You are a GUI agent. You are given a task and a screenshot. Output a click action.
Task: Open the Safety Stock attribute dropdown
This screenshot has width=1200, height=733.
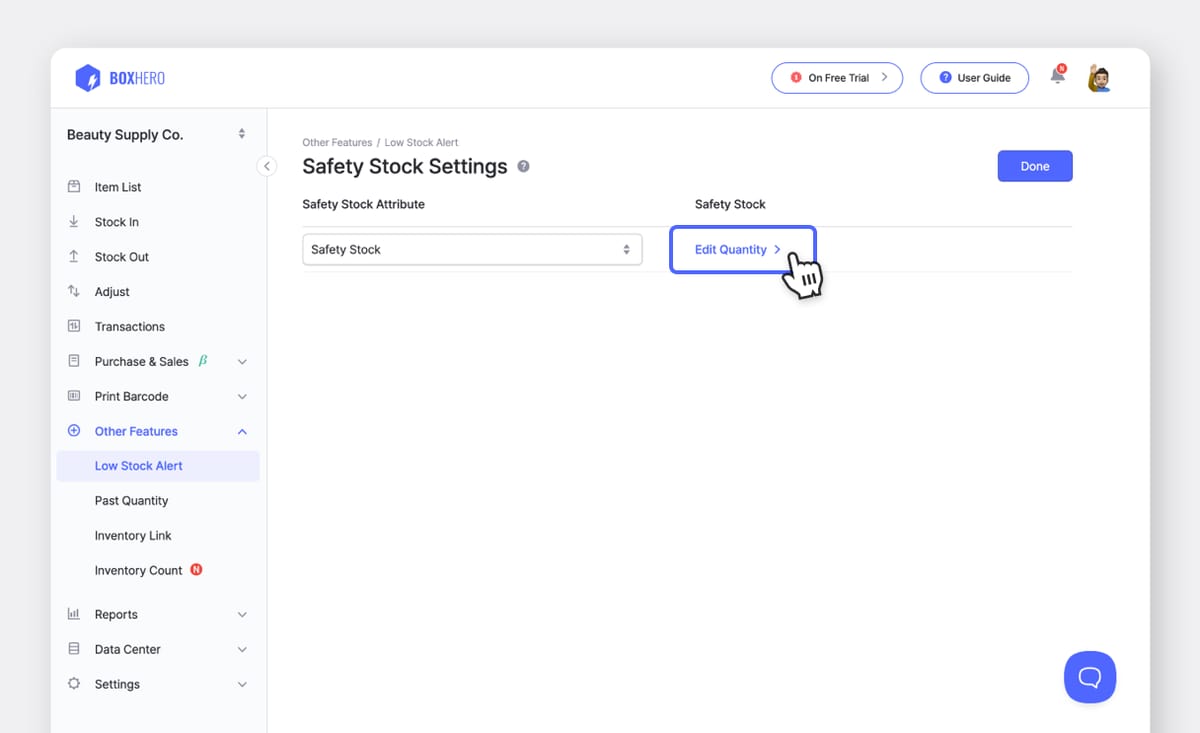(472, 249)
